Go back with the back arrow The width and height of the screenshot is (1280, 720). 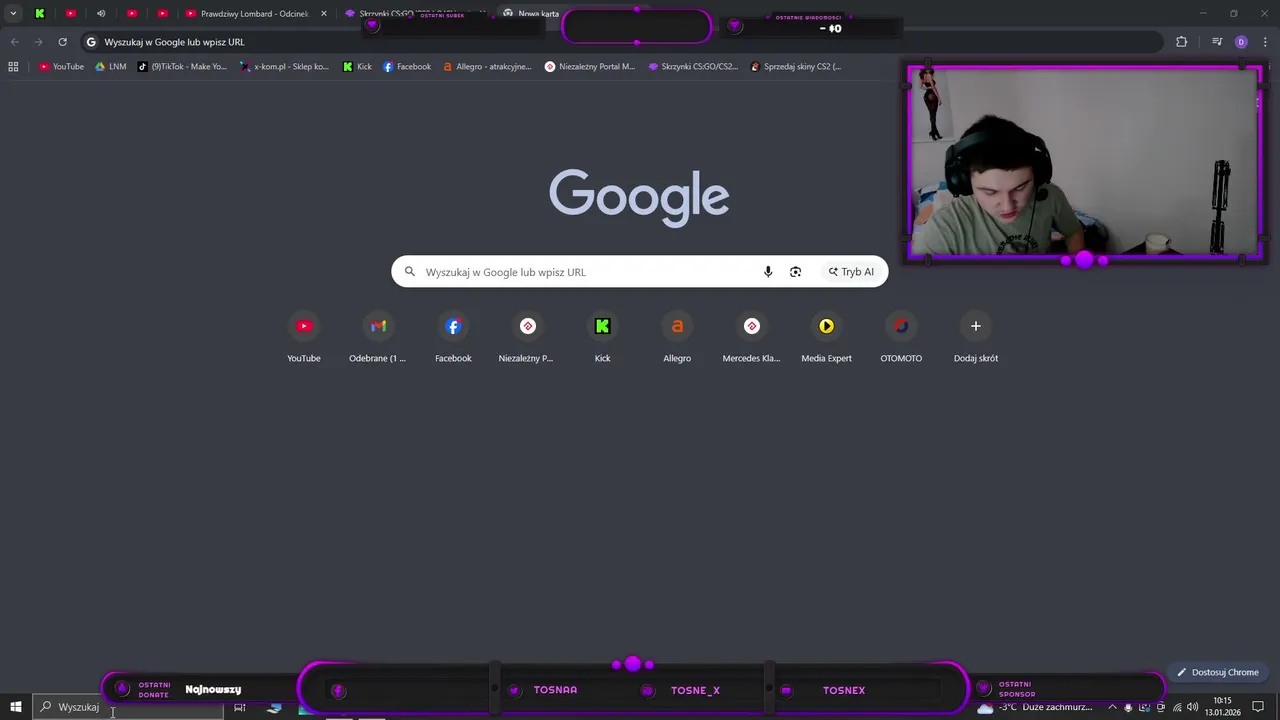(x=14, y=42)
